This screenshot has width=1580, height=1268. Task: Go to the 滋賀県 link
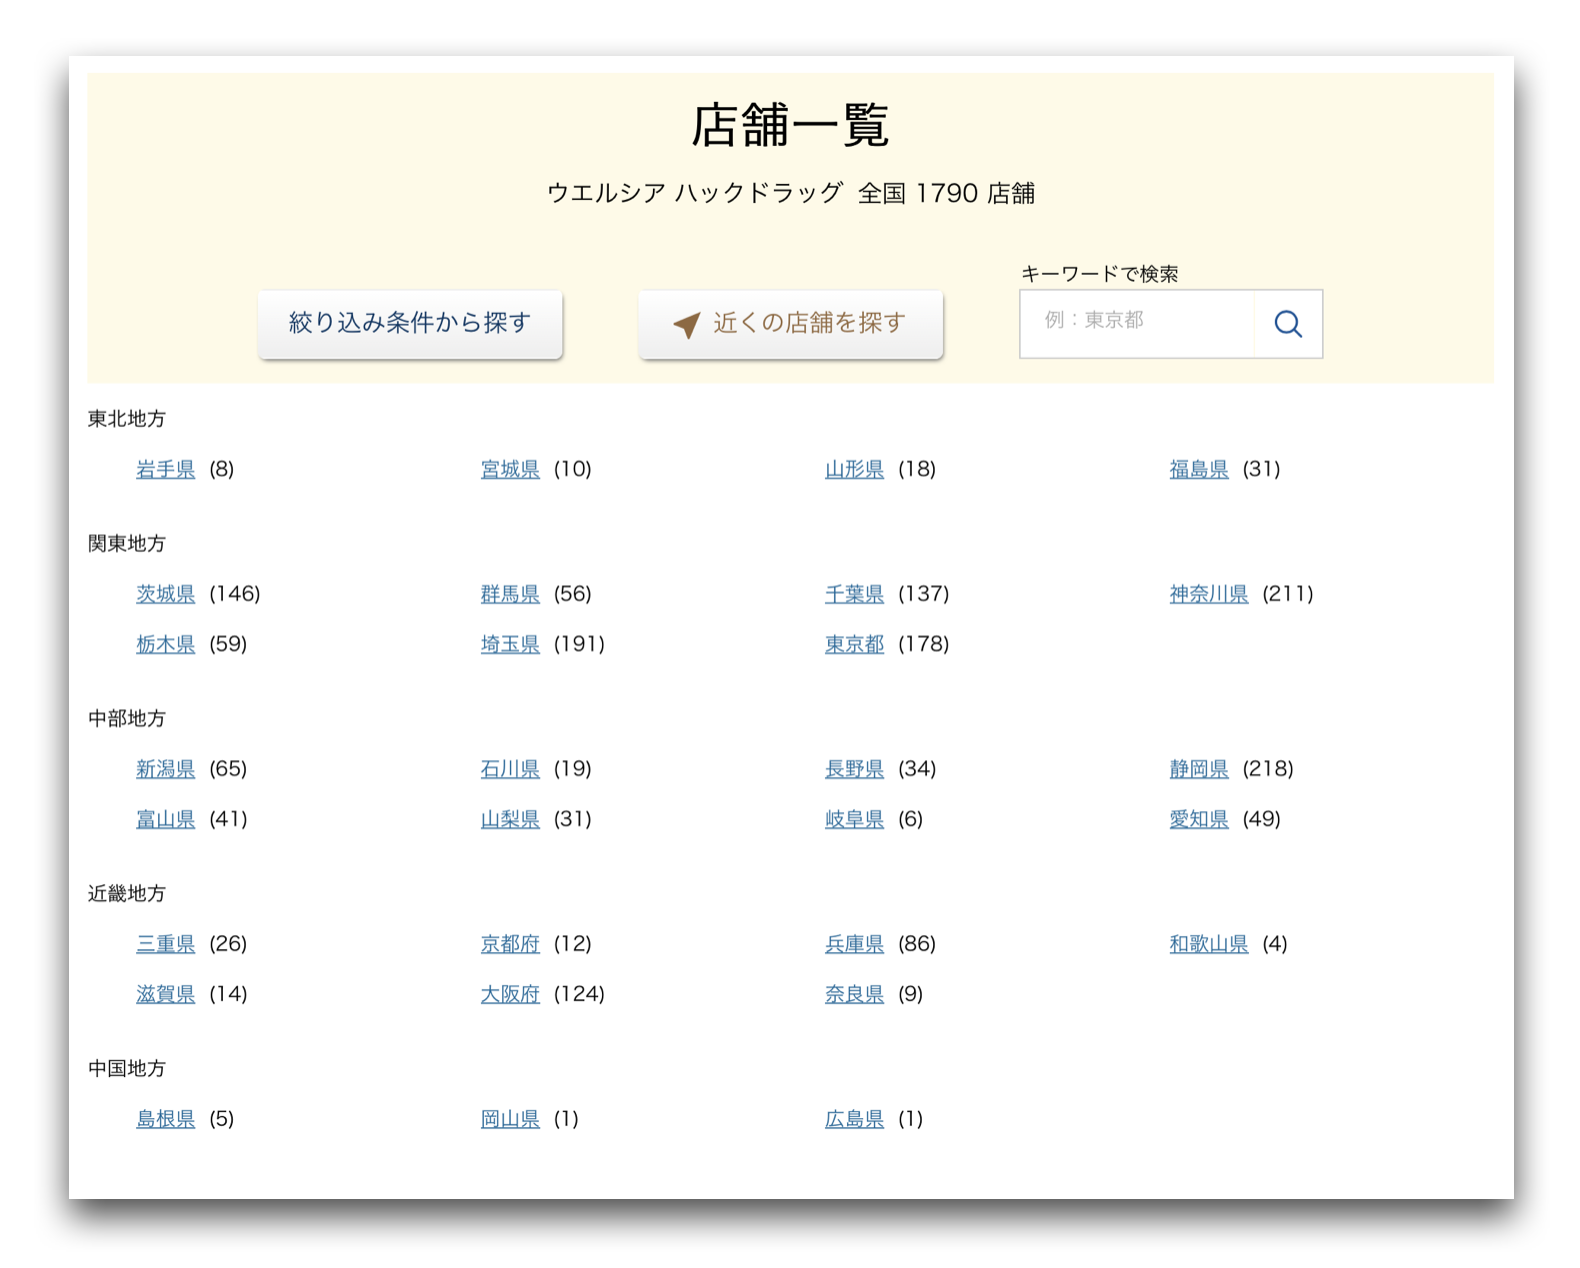point(166,994)
